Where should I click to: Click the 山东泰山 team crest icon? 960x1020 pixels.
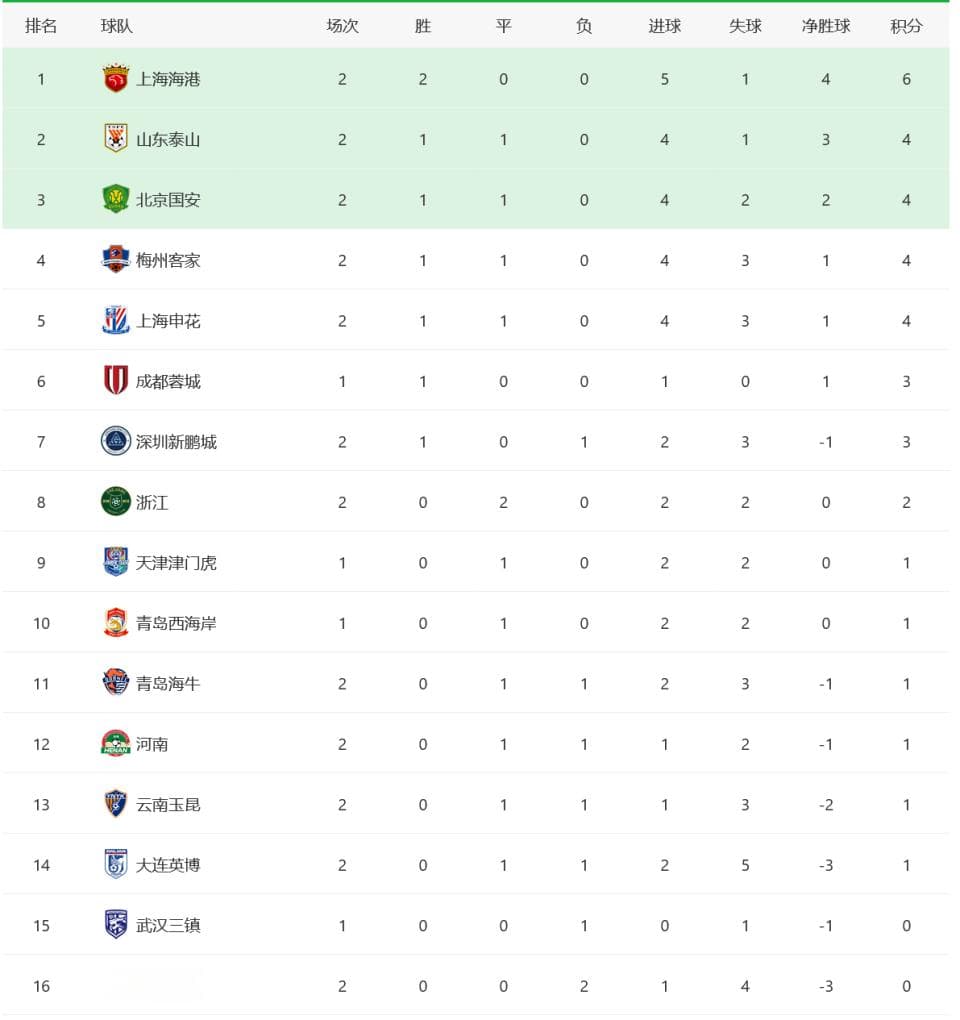point(116,139)
